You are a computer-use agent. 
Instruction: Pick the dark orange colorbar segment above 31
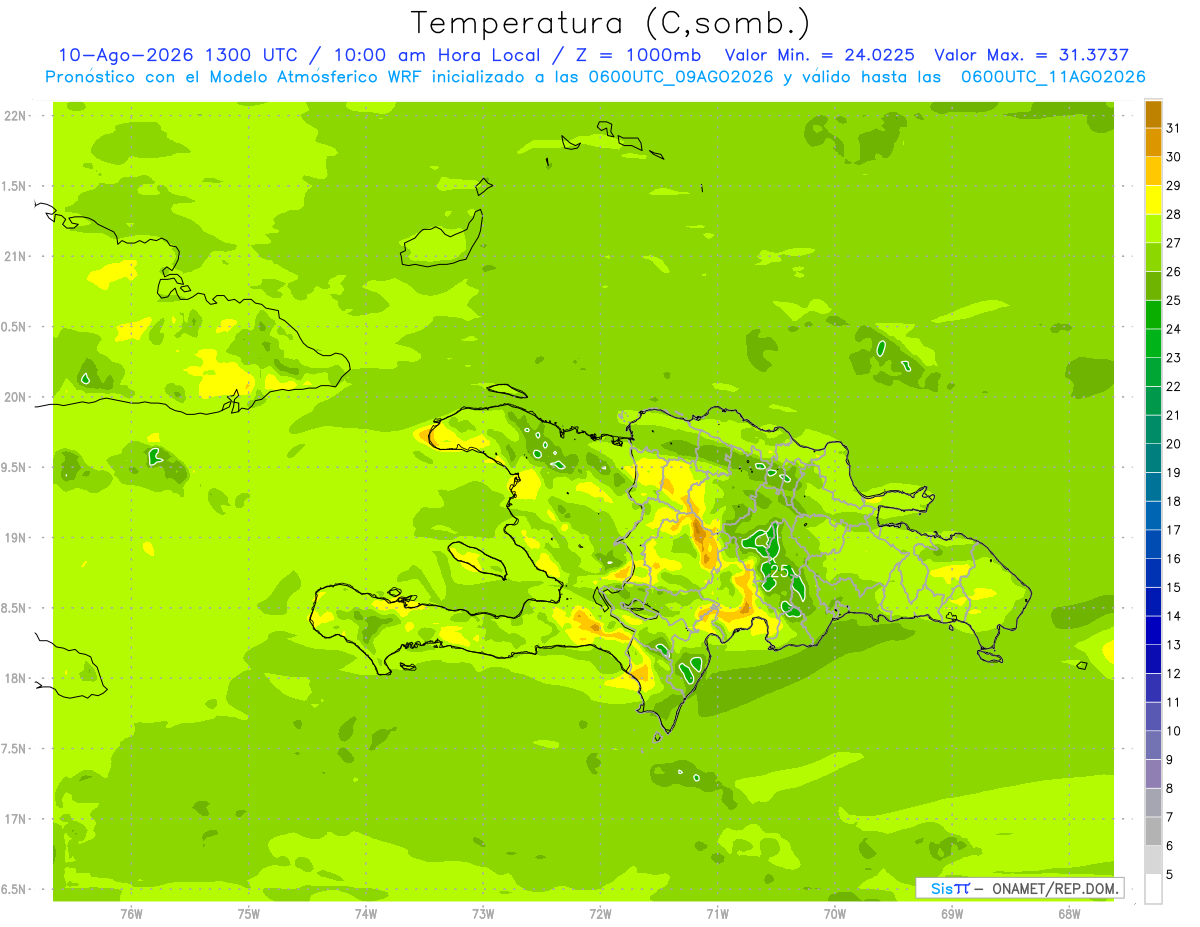click(1153, 114)
